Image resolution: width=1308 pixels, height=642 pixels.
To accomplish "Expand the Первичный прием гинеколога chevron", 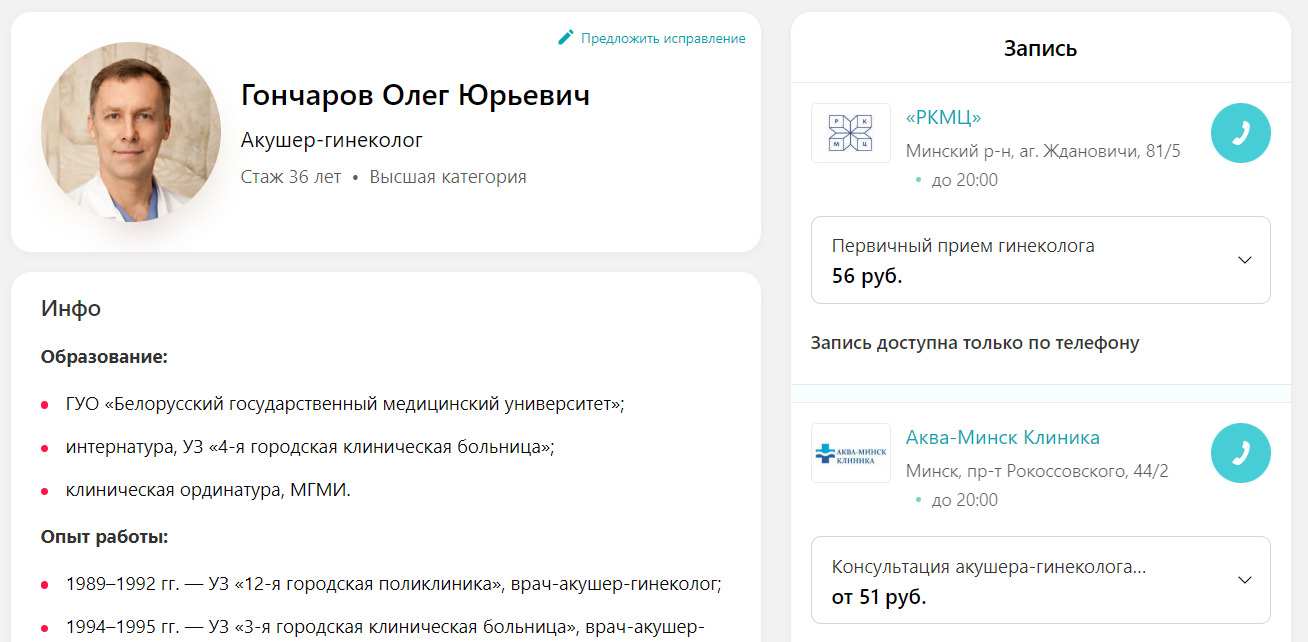I will [1244, 260].
